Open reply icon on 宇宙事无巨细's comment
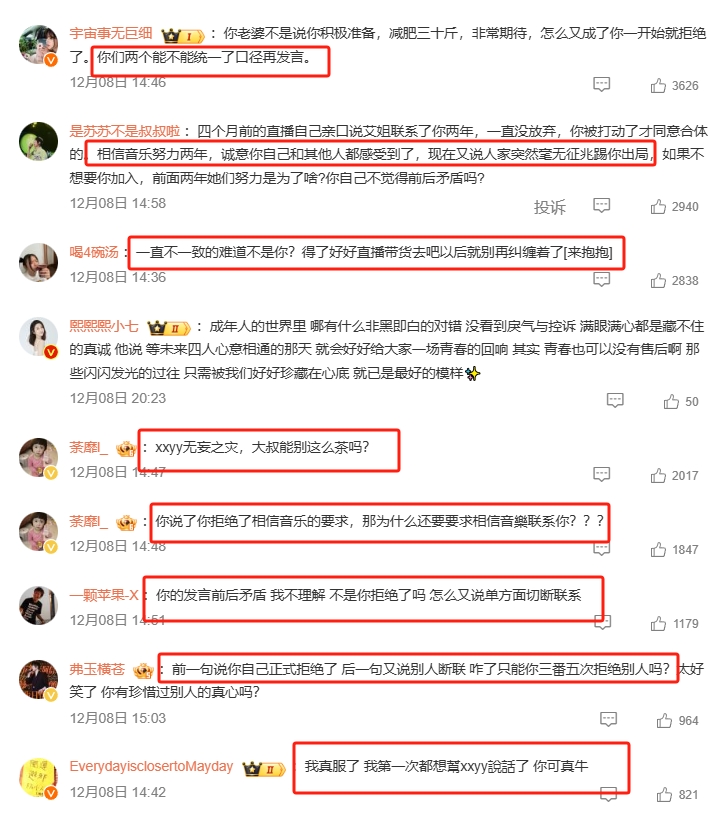727x817 pixels. point(601,84)
